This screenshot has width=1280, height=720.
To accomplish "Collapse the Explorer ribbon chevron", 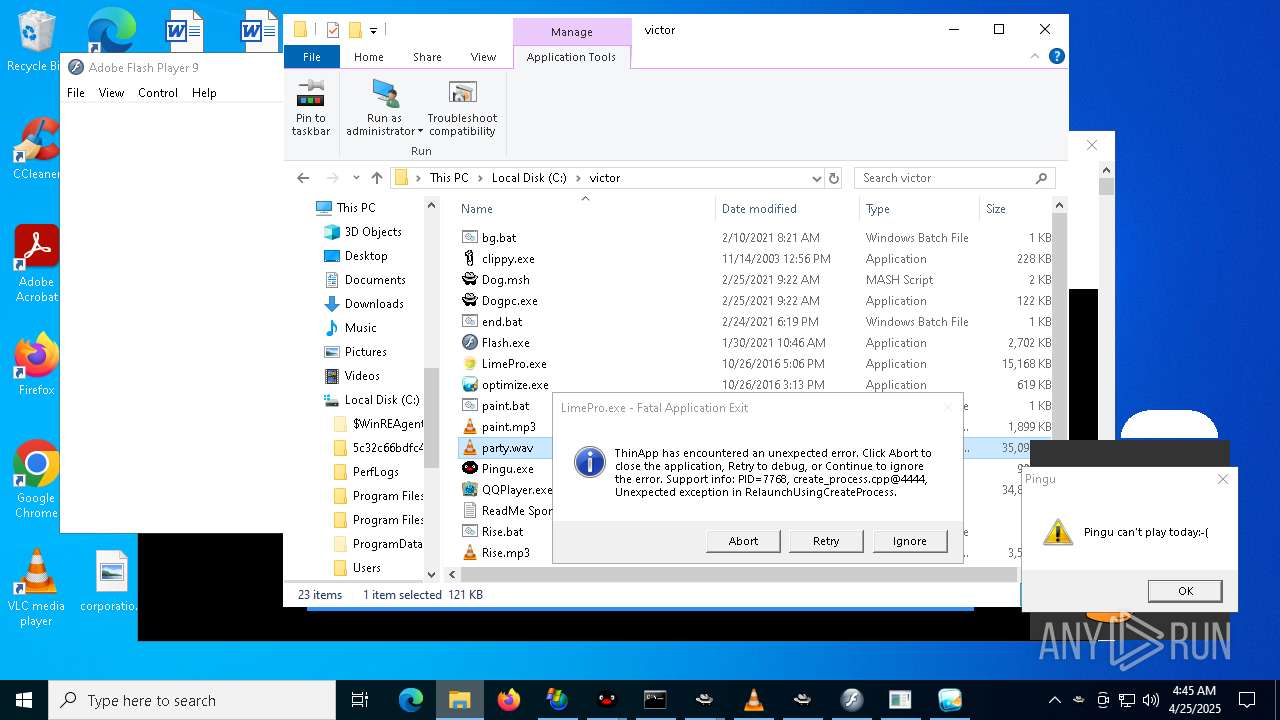I will [1036, 57].
